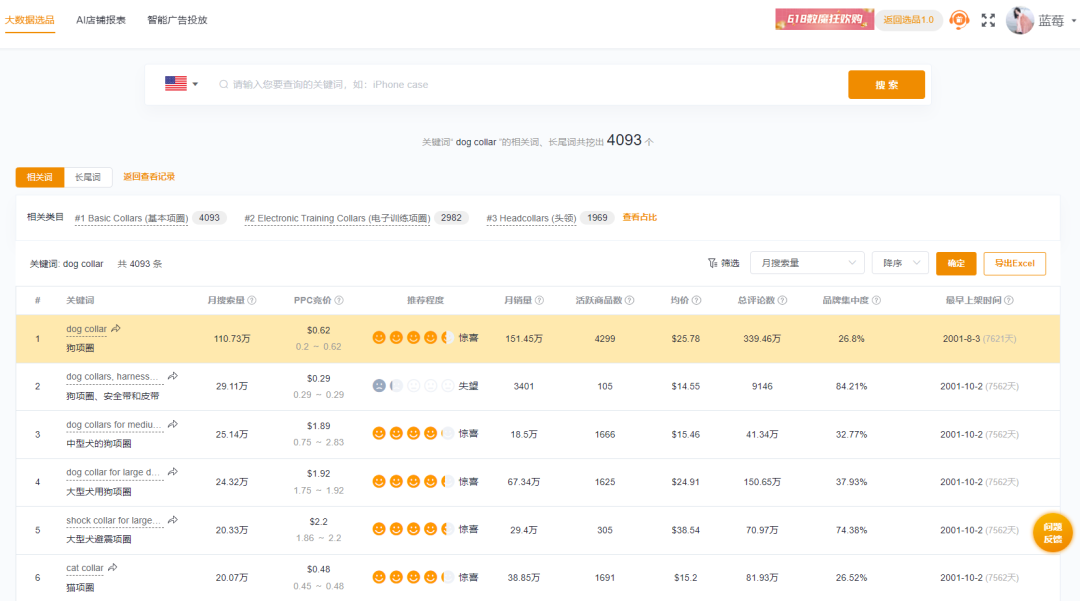Click the 关键词 column header
The width and height of the screenshot is (1080, 601).
pyautogui.click(x=80, y=300)
